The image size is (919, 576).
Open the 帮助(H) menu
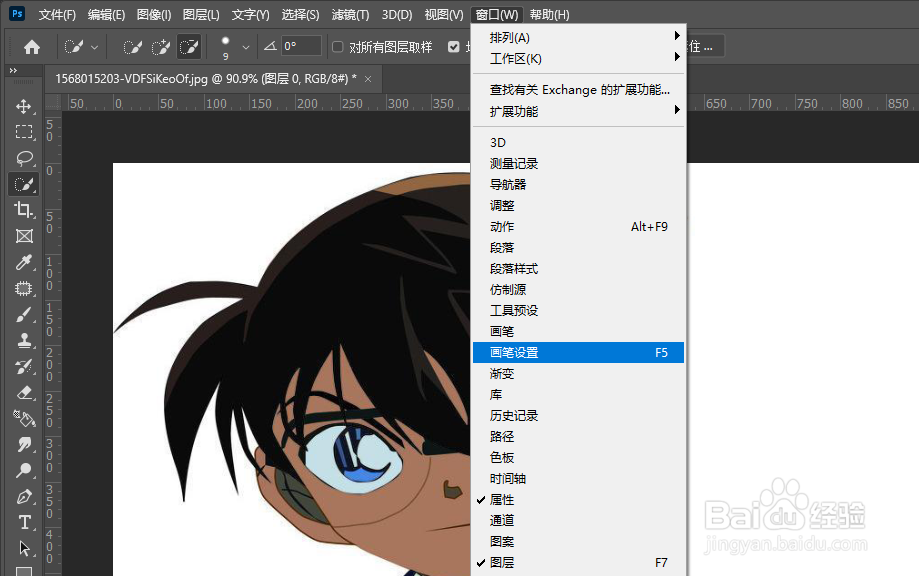pos(549,15)
